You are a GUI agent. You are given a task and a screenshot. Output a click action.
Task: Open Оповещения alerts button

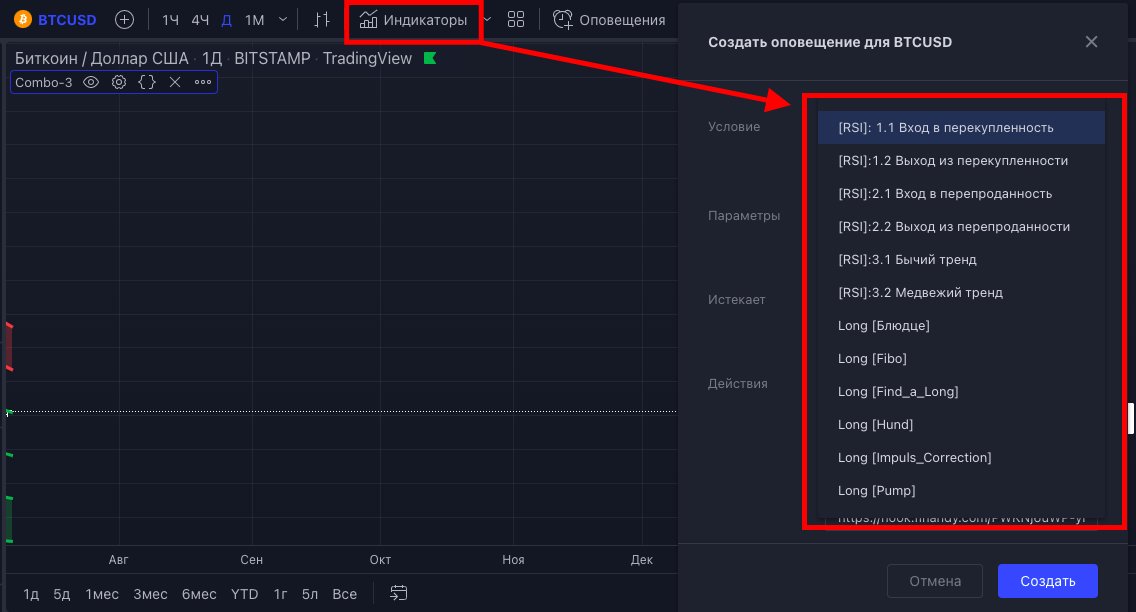click(x=609, y=20)
